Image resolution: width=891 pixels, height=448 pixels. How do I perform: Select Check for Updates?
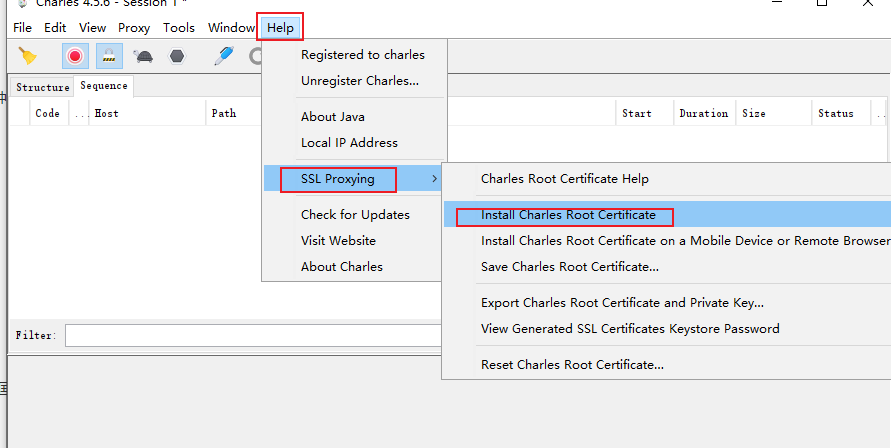pos(355,215)
